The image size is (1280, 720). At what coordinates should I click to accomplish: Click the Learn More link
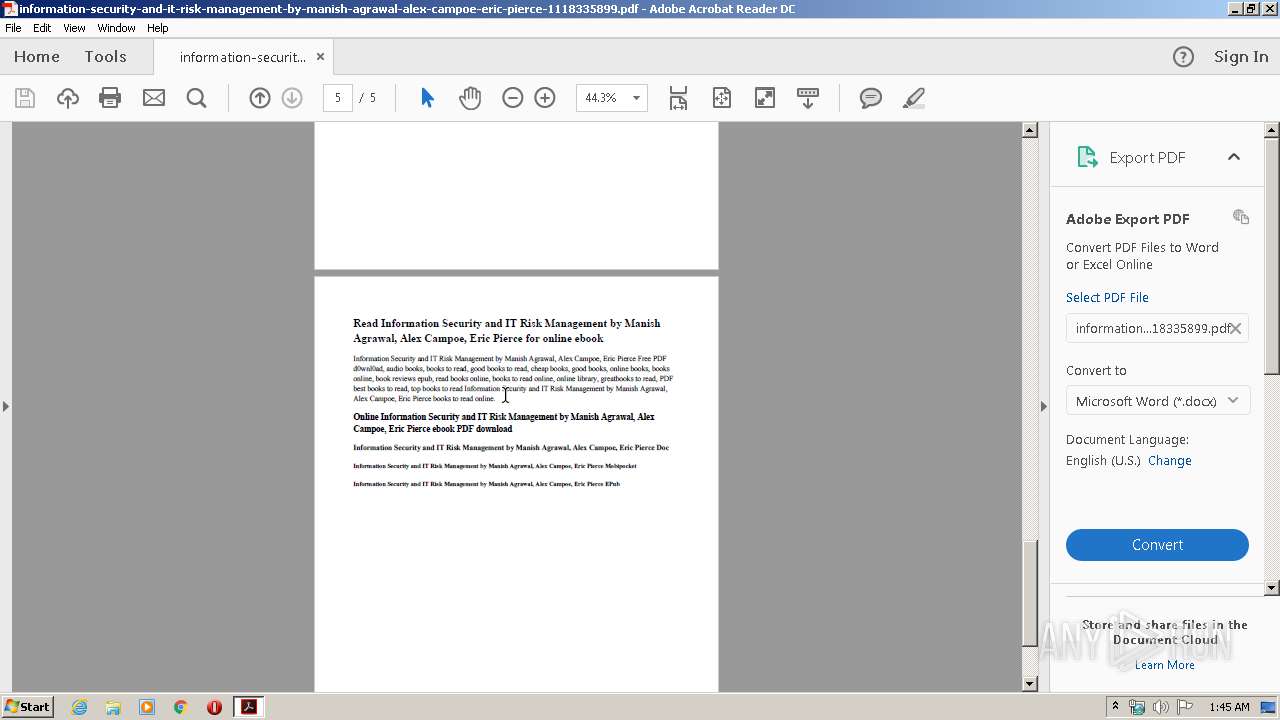(x=1165, y=665)
